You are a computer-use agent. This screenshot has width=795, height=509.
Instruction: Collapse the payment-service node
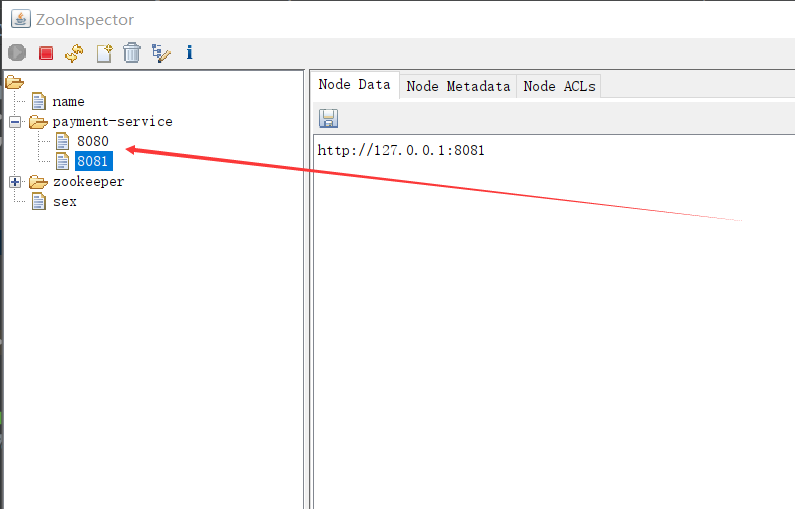tap(15, 122)
